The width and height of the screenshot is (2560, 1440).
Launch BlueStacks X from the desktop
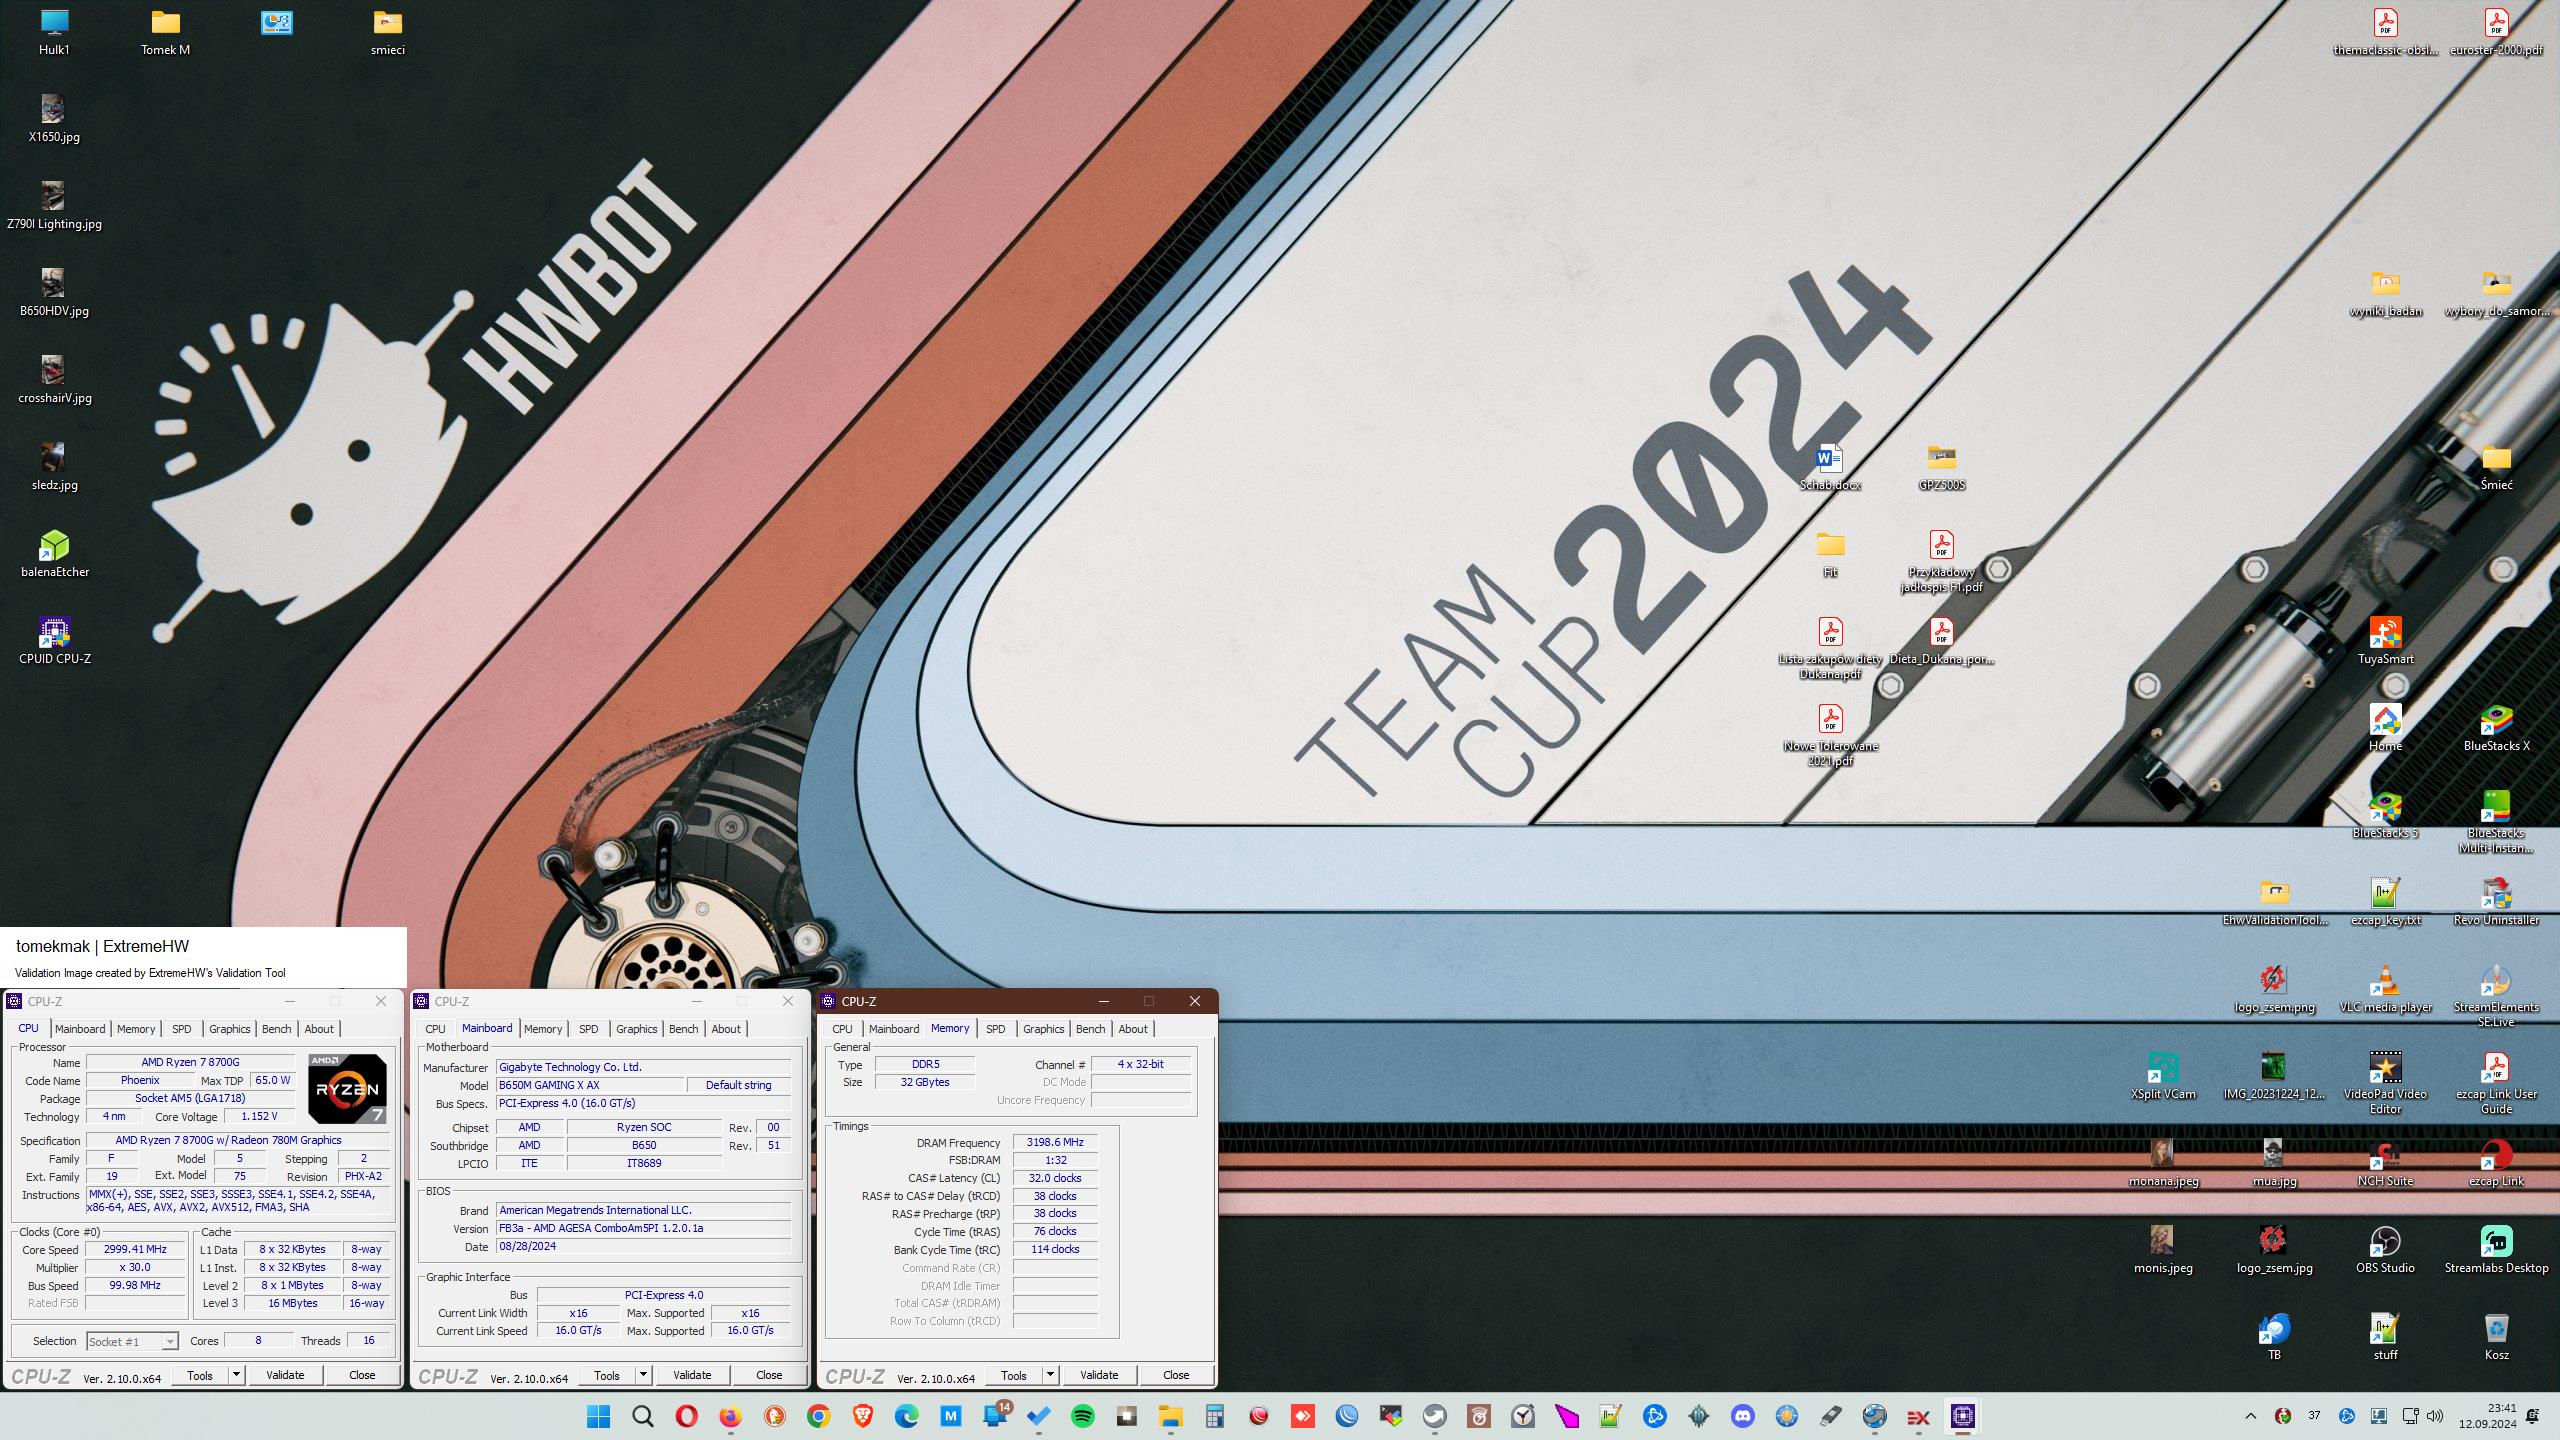click(x=2496, y=728)
